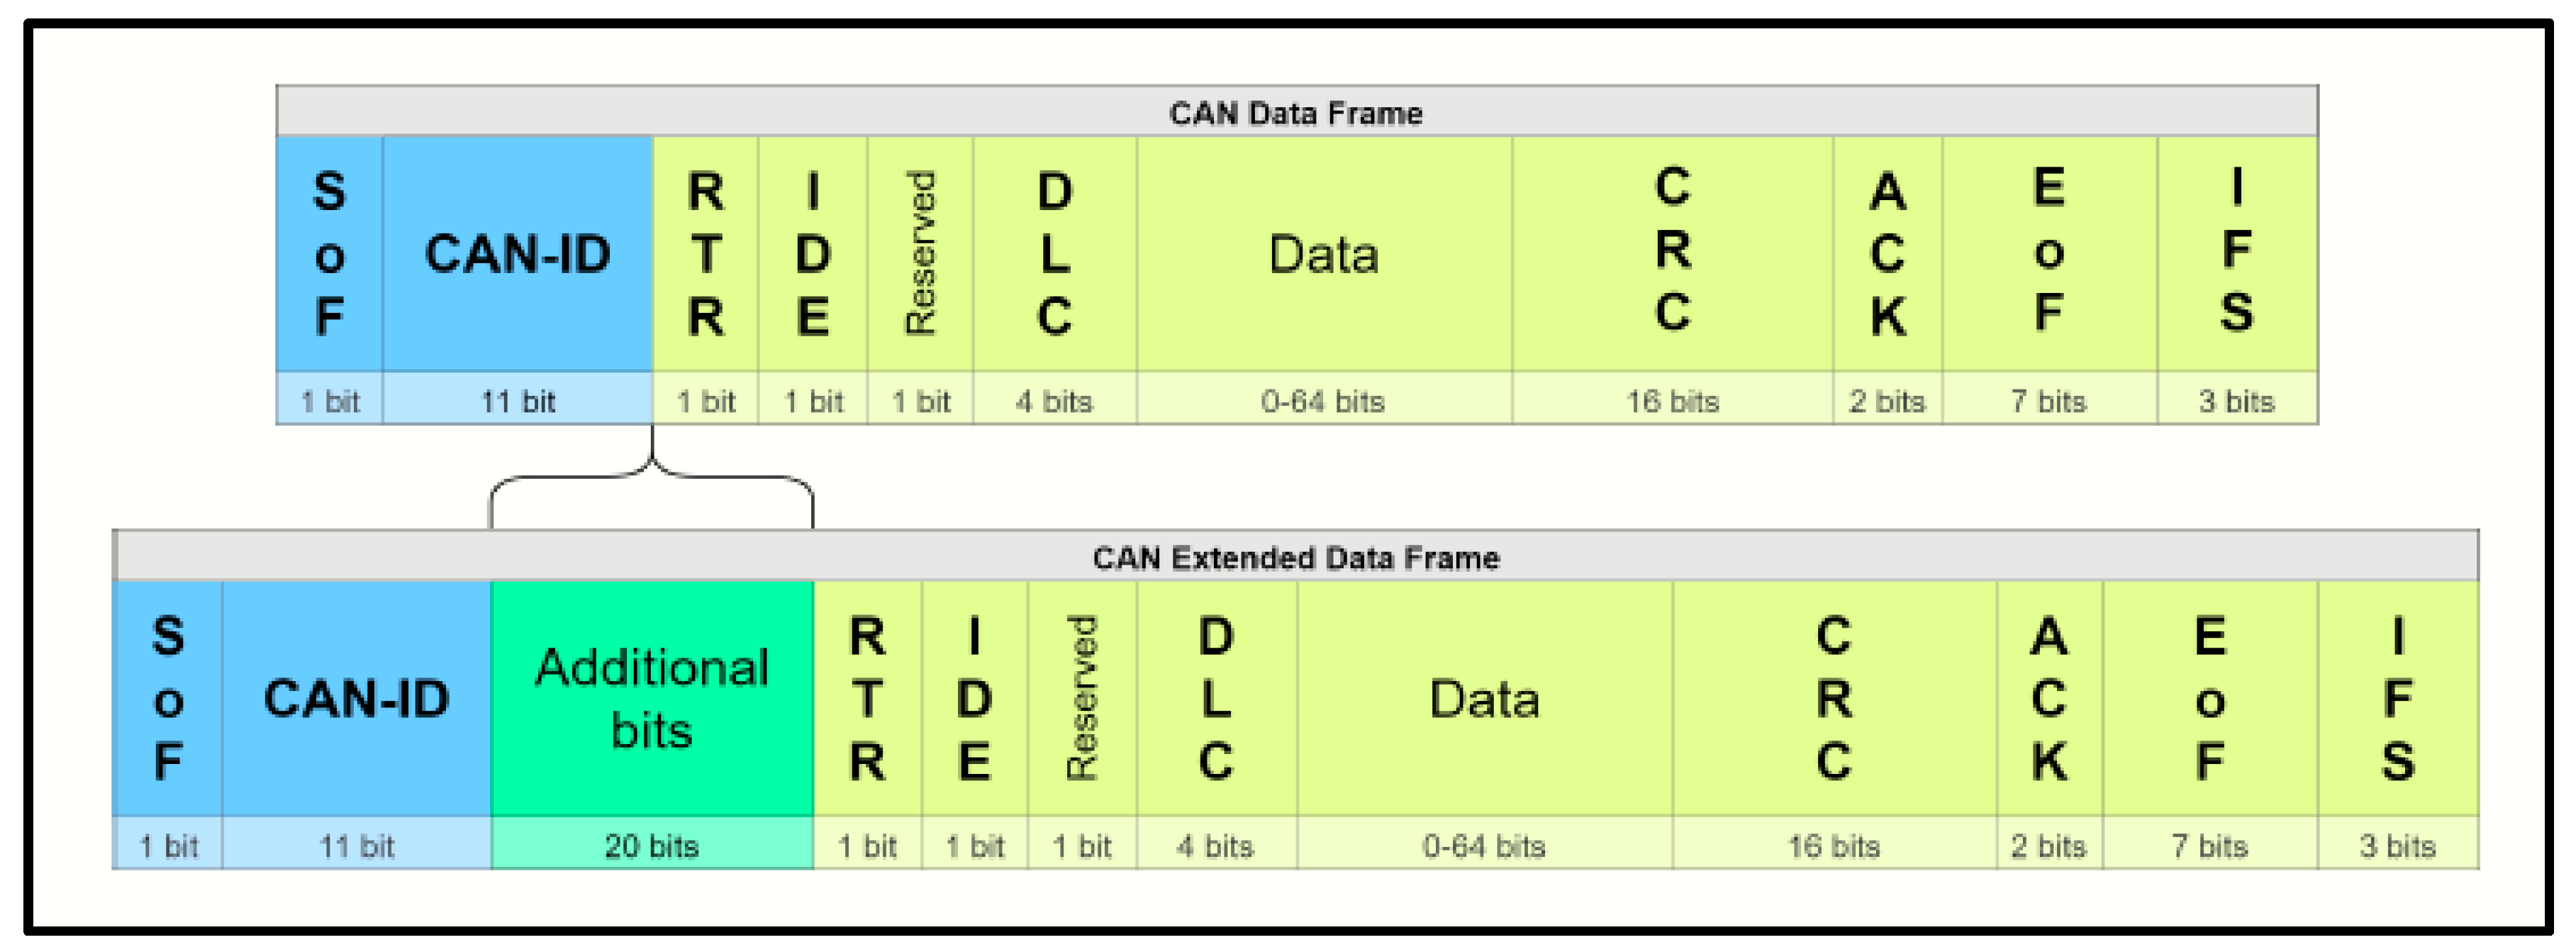Image resolution: width=2576 pixels, height=952 pixels.
Task: Click SoF field in CAN Data Frame
Action: coord(329,254)
